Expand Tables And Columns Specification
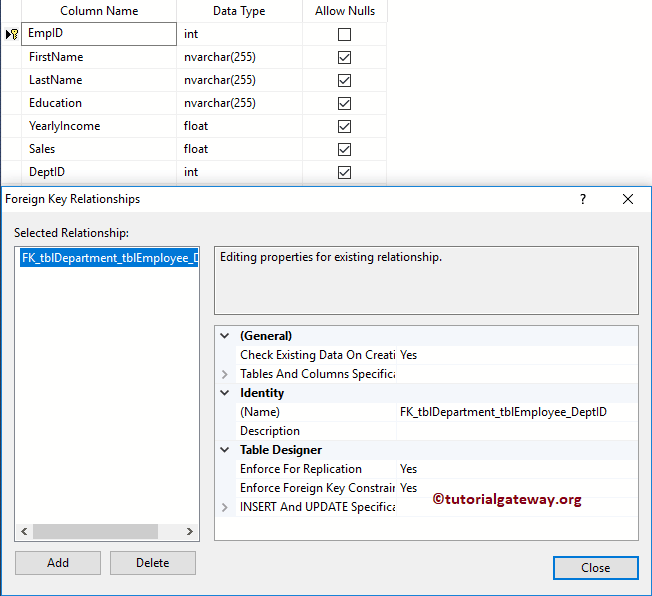 point(225,374)
